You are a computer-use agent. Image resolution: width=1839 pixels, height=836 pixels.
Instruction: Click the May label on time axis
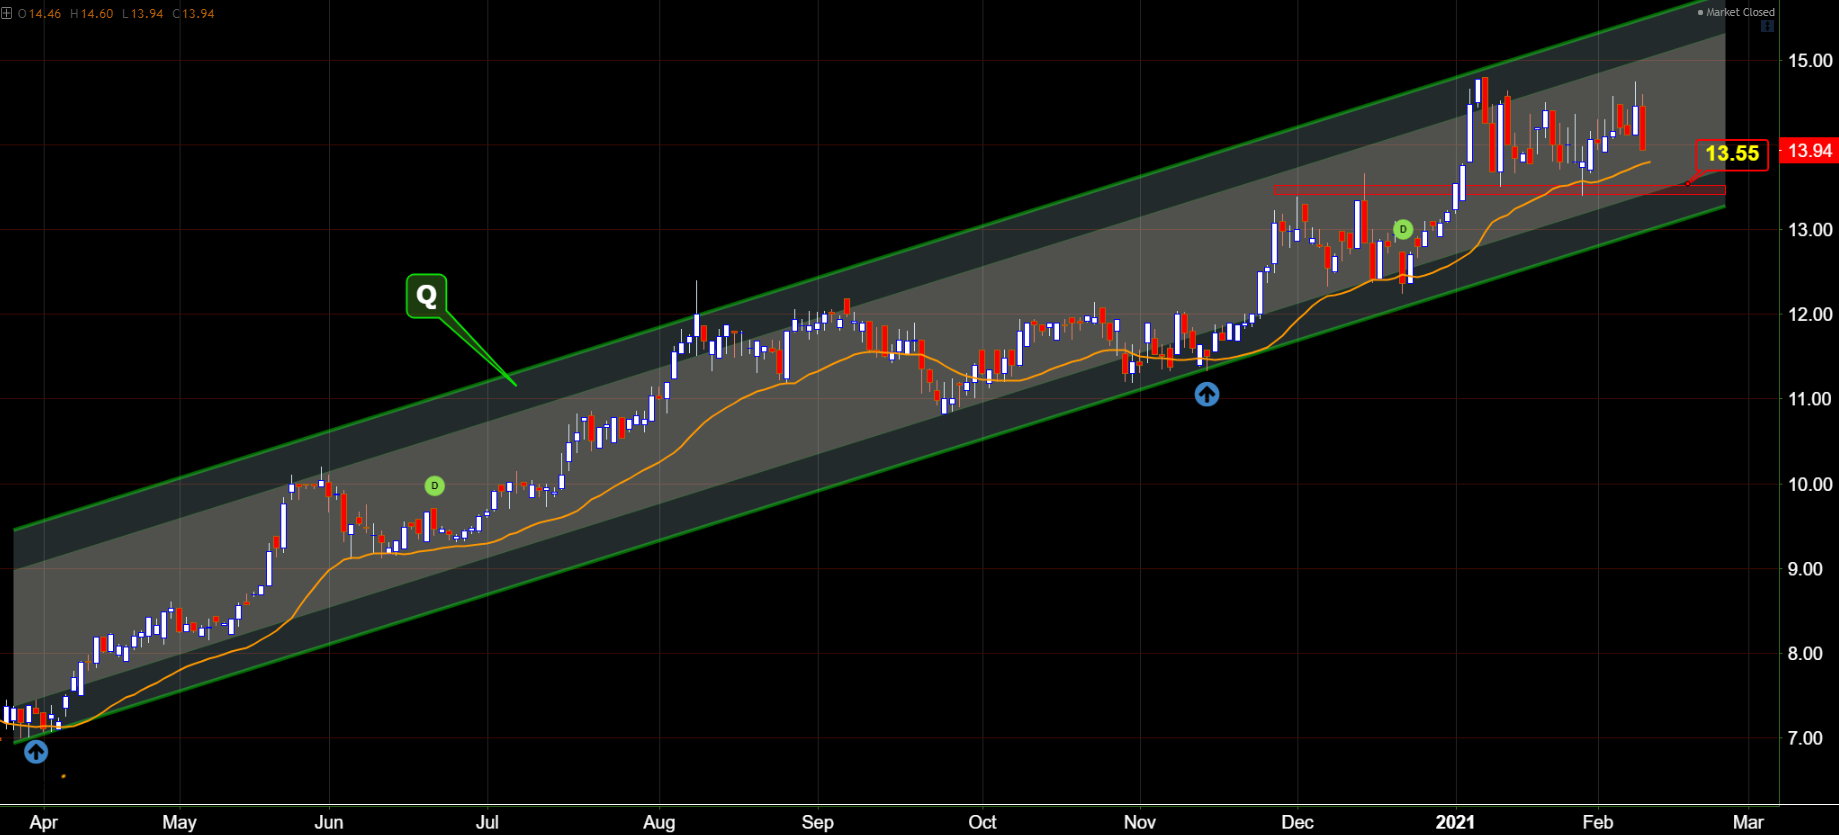(179, 823)
